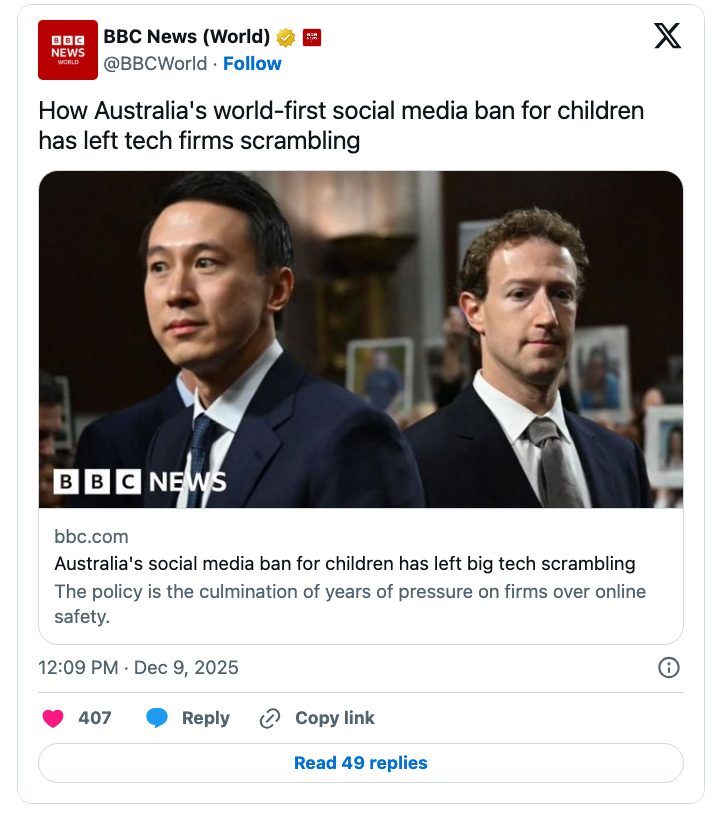This screenshot has height=813, width=717.
Task: Click the bbc.com domain label
Action: tap(91, 537)
